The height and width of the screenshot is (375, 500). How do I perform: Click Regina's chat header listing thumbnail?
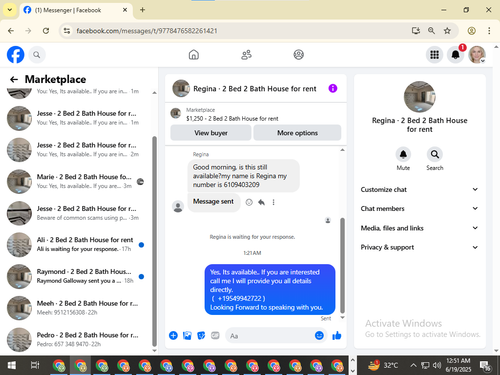pyautogui.click(x=181, y=88)
